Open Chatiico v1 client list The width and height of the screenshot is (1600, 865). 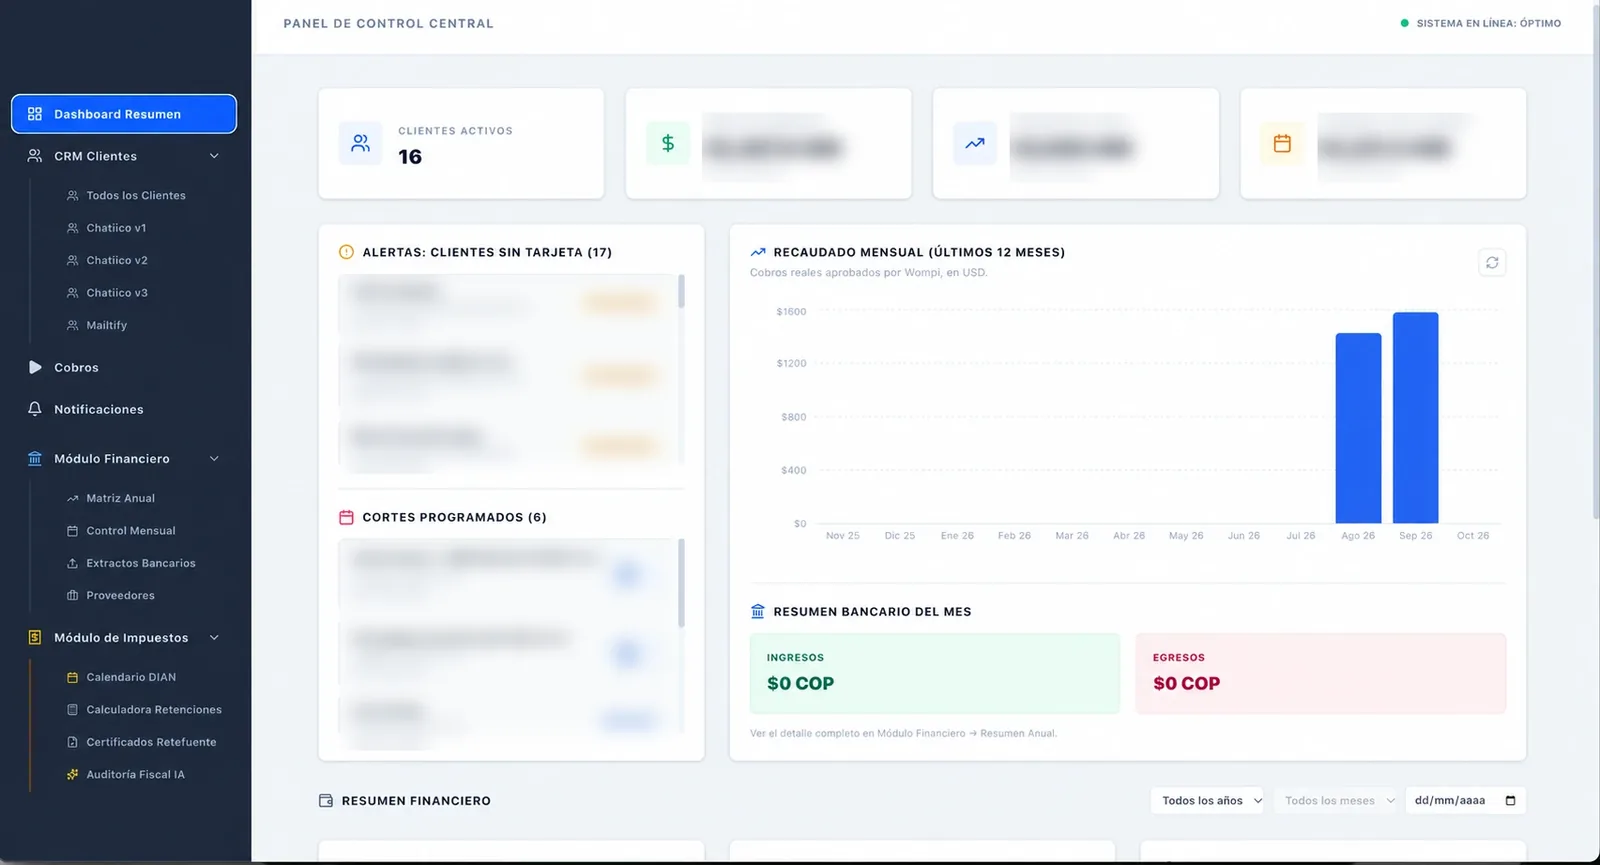pos(116,228)
